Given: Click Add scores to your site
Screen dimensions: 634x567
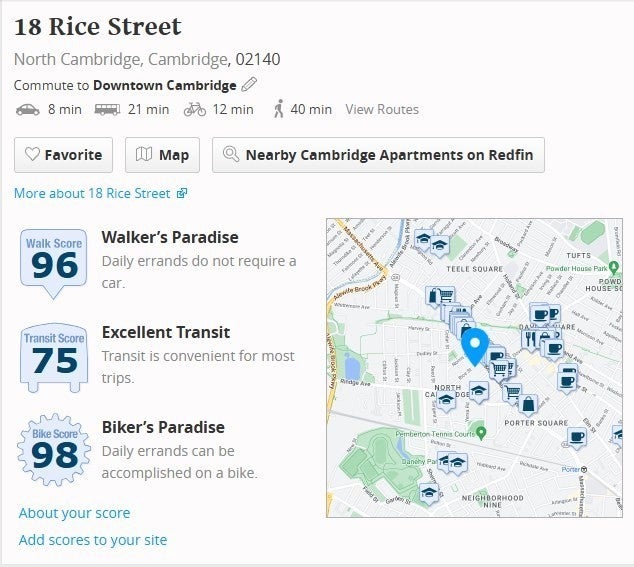Looking at the screenshot, I should tap(93, 540).
